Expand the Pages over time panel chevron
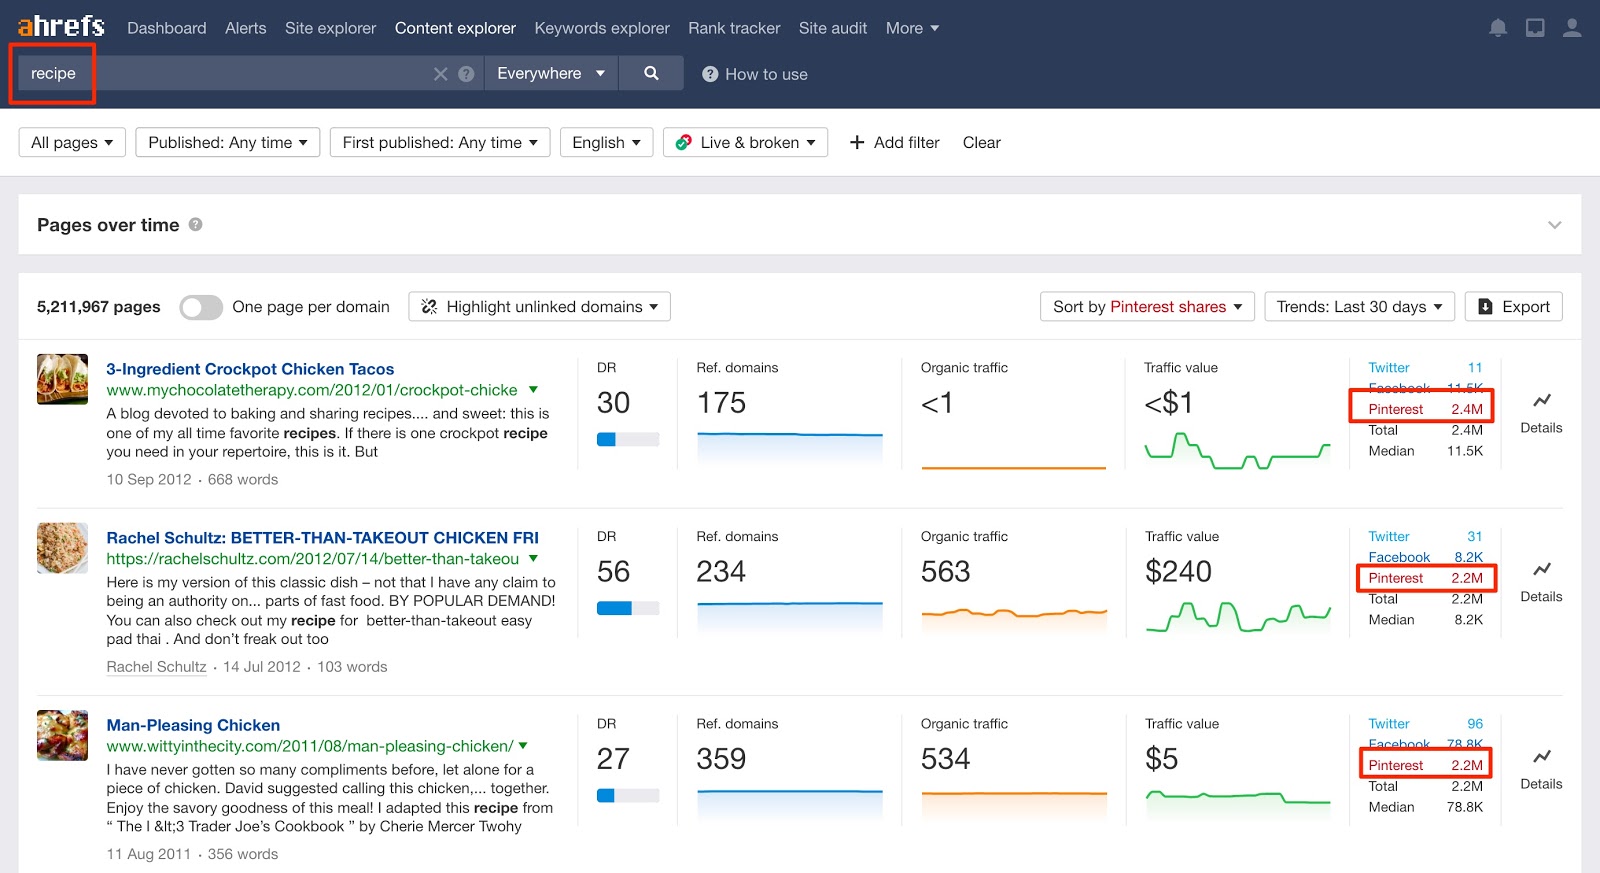Screen dimensions: 1600x873 pos(1554,225)
